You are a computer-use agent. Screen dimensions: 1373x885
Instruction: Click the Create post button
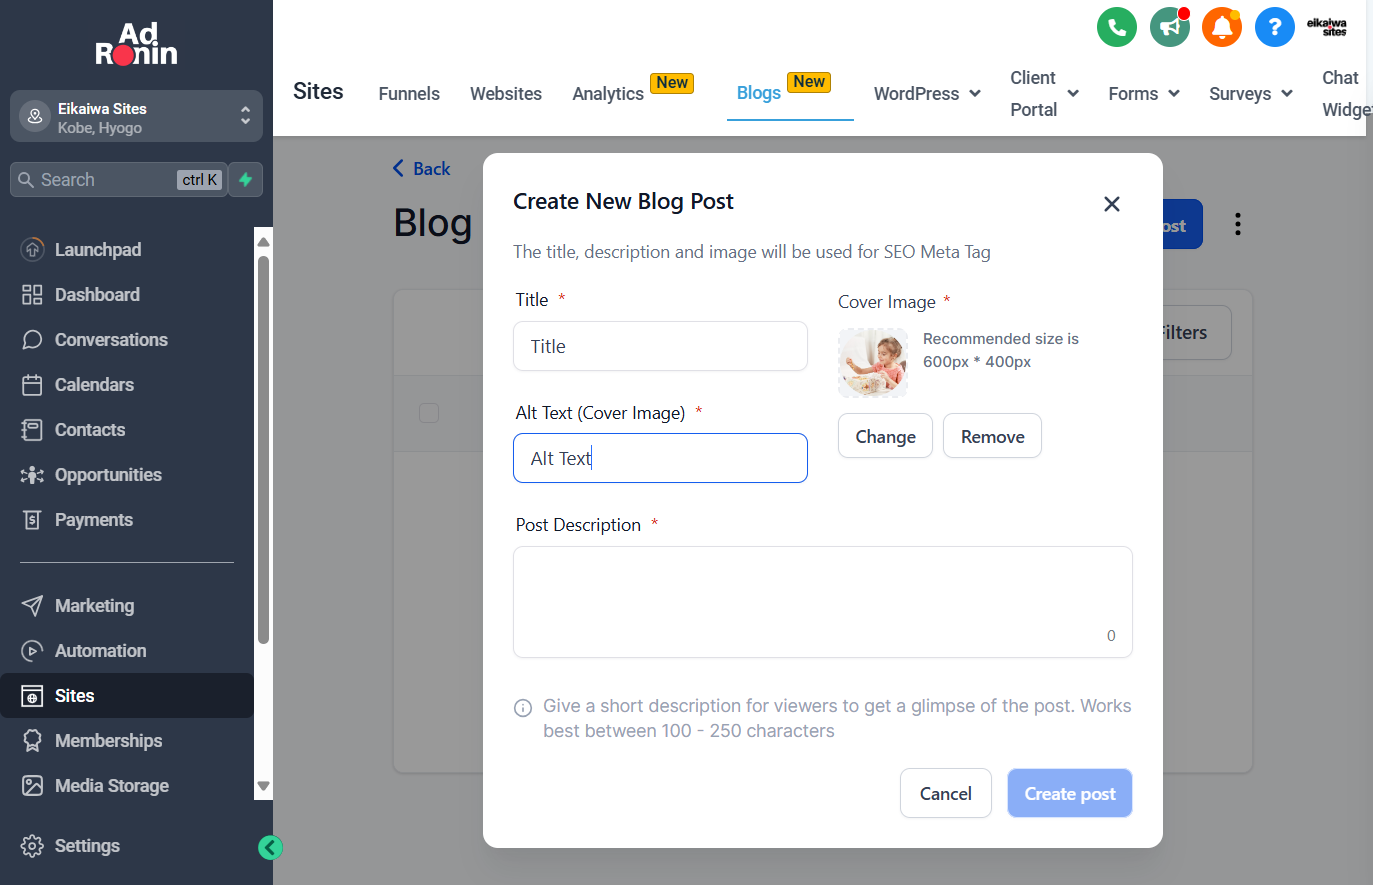tap(1069, 793)
